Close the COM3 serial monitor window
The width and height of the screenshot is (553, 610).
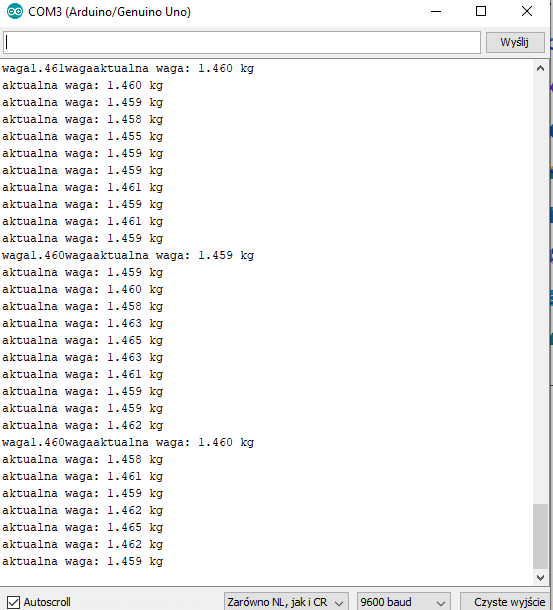click(527, 11)
